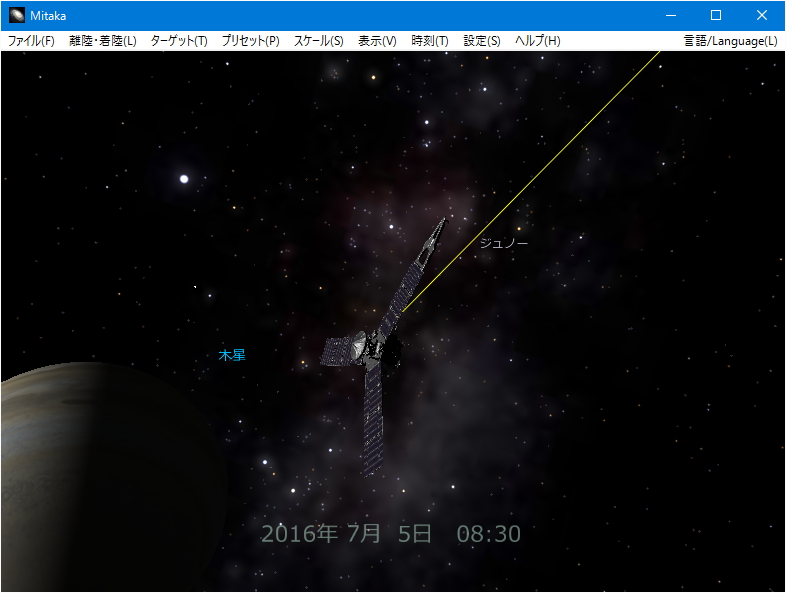Open the 時刻(T) menu
786x593 pixels.
coord(430,41)
